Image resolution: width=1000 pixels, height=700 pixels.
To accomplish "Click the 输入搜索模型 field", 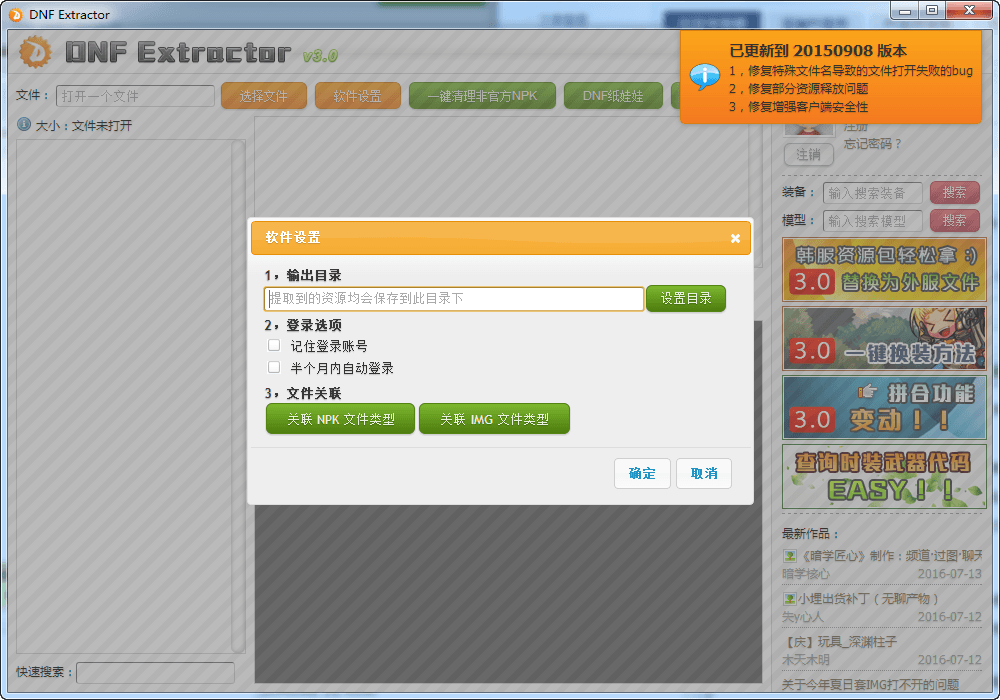I will click(x=873, y=221).
